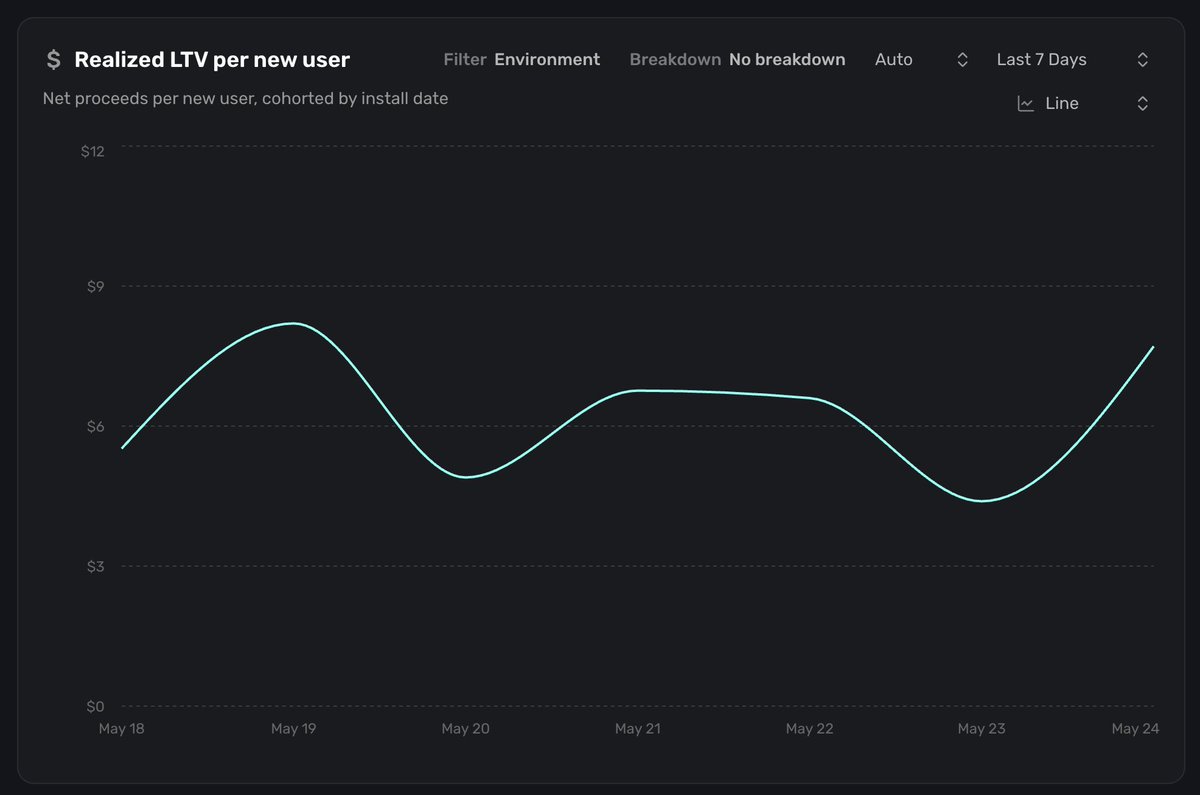Click the dollar sign icon beside the title

[53, 60]
